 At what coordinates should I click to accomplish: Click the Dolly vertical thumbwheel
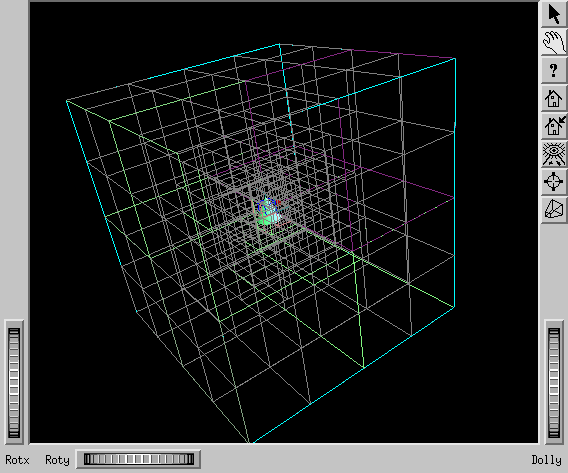[x=554, y=383]
